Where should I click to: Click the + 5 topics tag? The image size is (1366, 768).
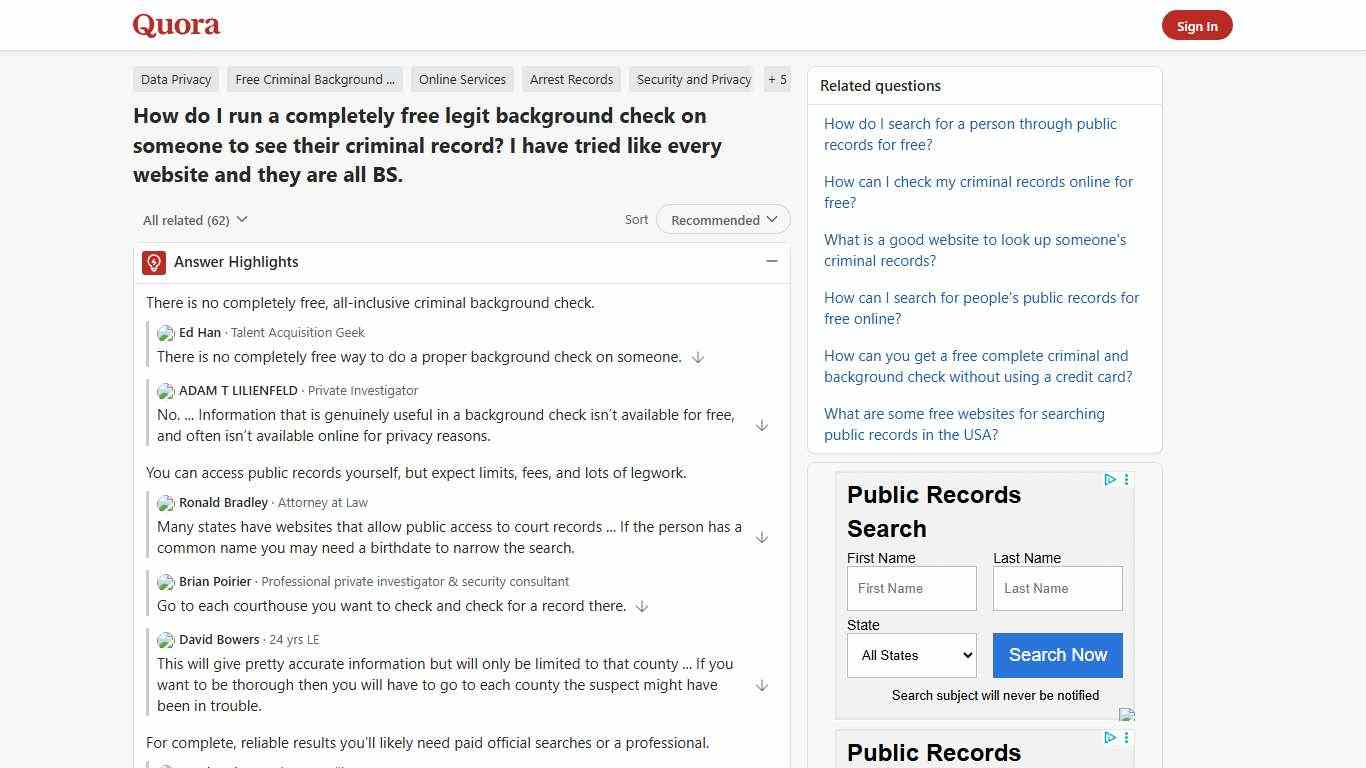pos(777,79)
